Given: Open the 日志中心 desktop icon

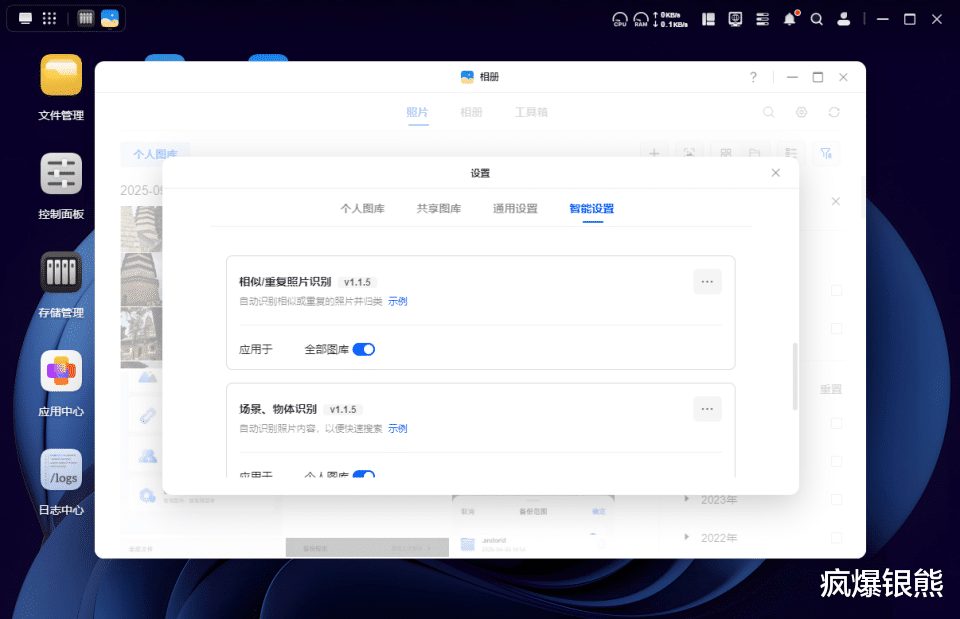Looking at the screenshot, I should coord(61,470).
